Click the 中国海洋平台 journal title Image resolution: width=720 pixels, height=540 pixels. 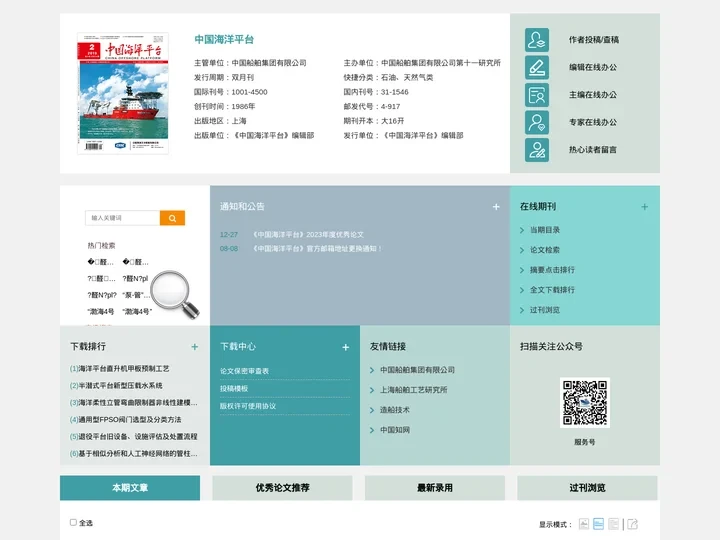coord(224,39)
